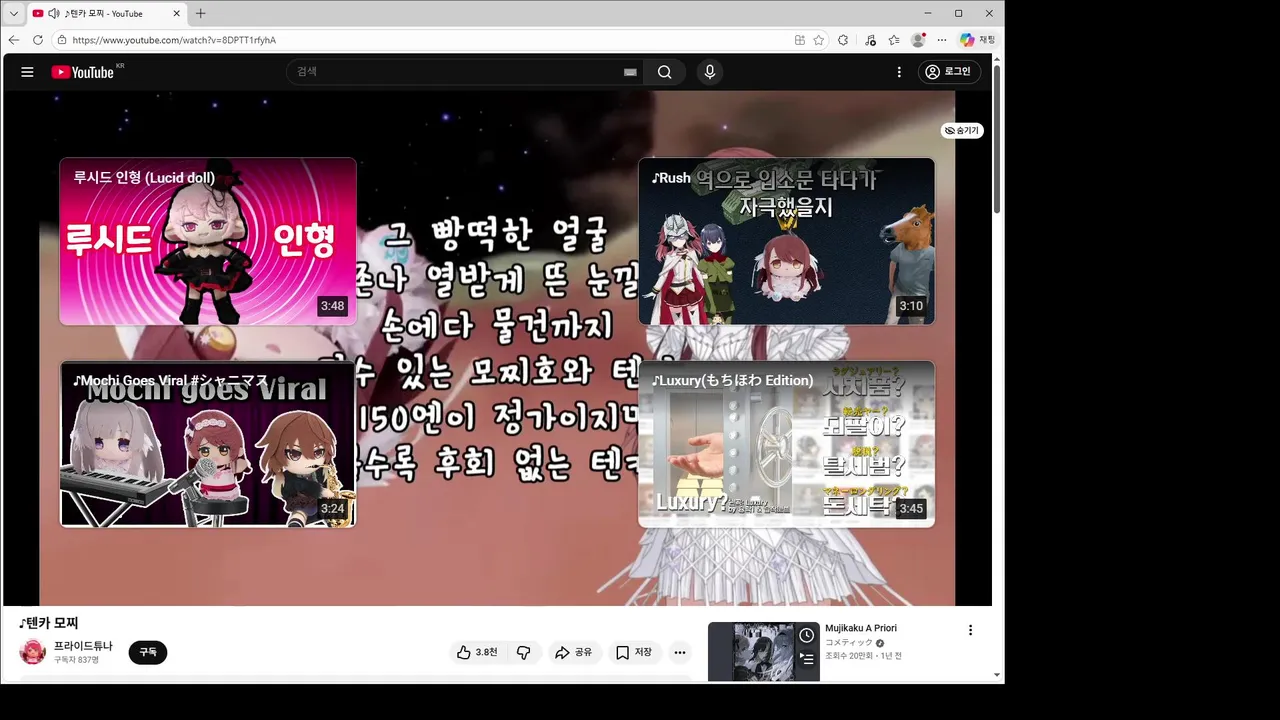The height and width of the screenshot is (720, 1280).
Task: Go to YouTube home via logo
Action: [83, 72]
